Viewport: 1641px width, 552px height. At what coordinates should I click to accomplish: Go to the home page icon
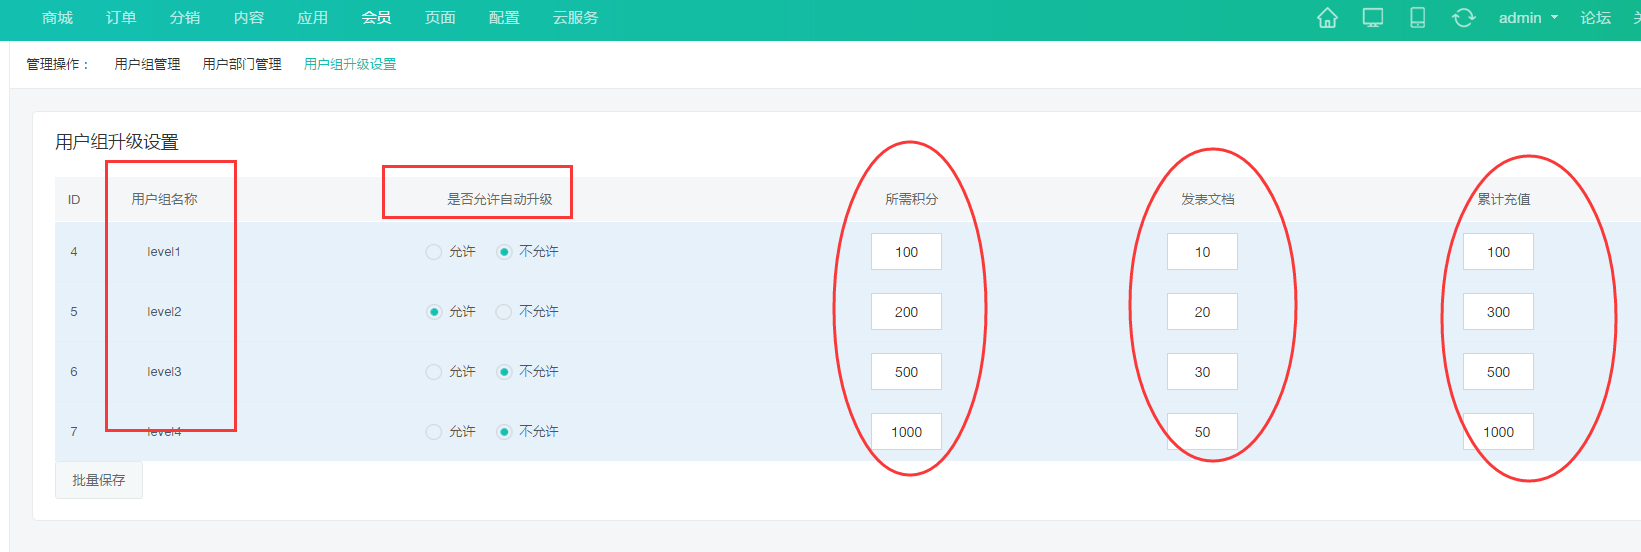(x=1327, y=18)
